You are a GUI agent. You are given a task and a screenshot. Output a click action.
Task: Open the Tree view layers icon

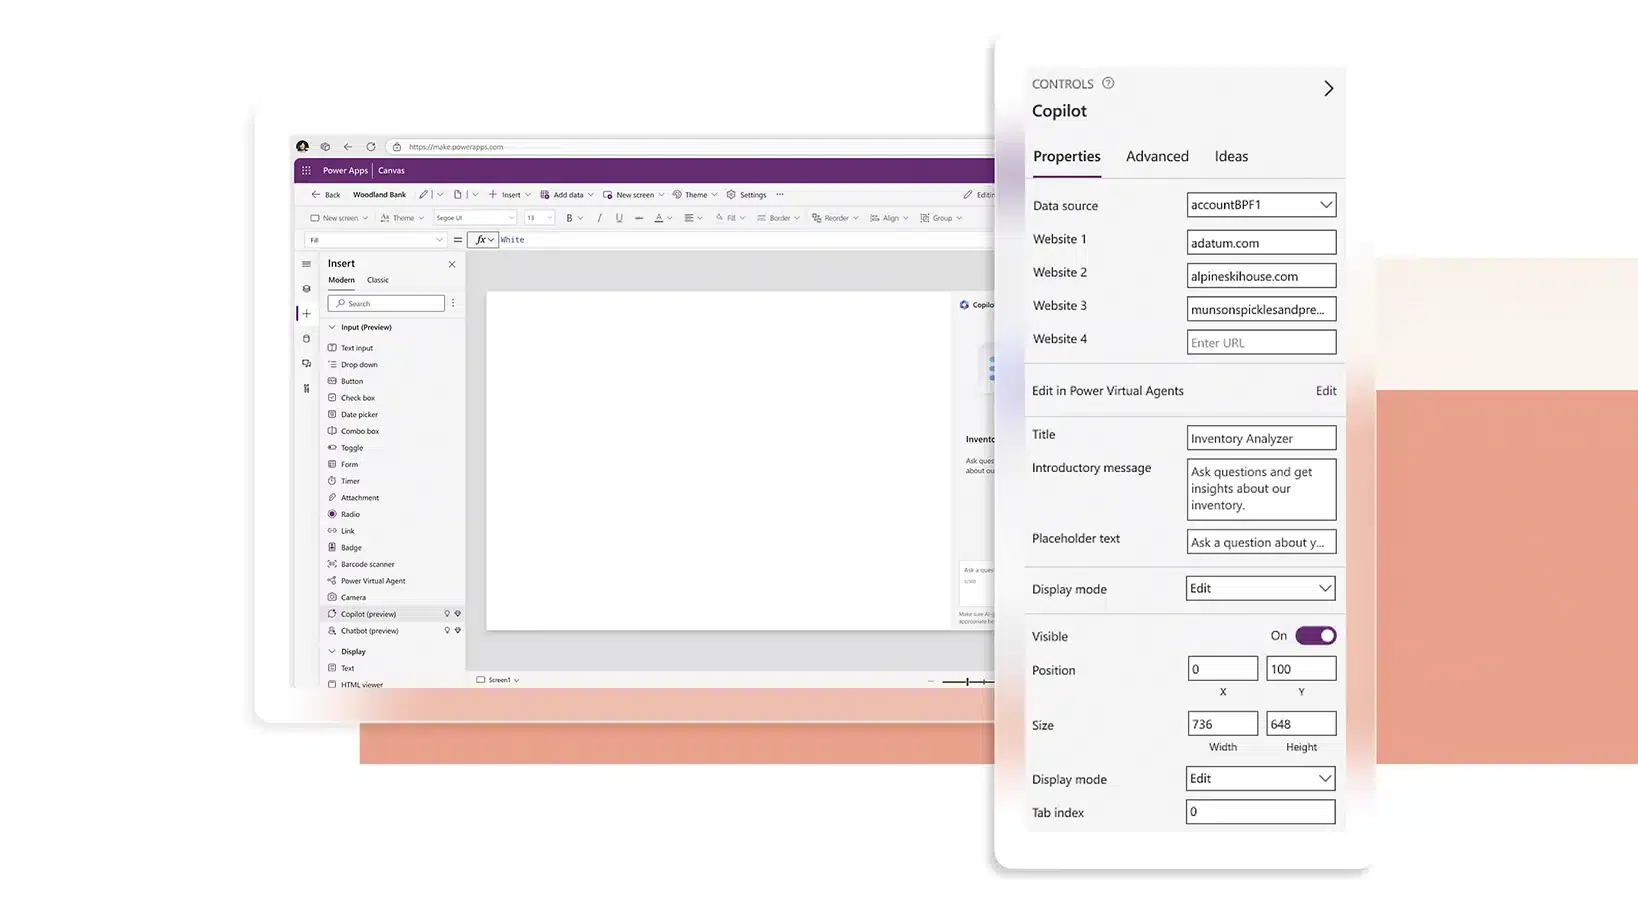click(x=306, y=289)
